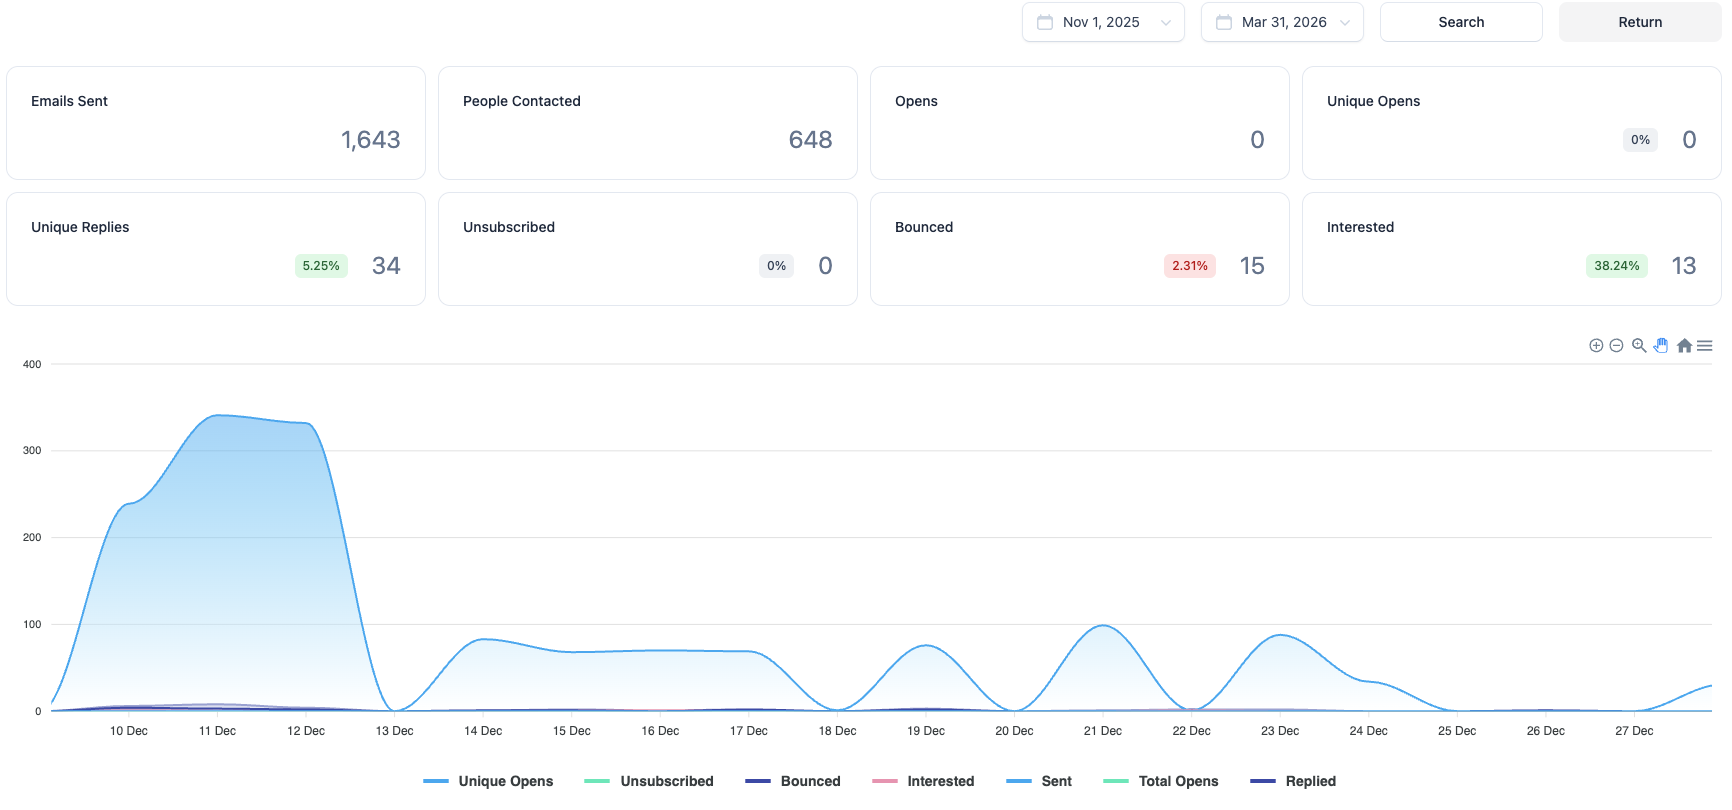The image size is (1732, 810).
Task: Toggle the Unsubscribed legend series
Action: [649, 781]
